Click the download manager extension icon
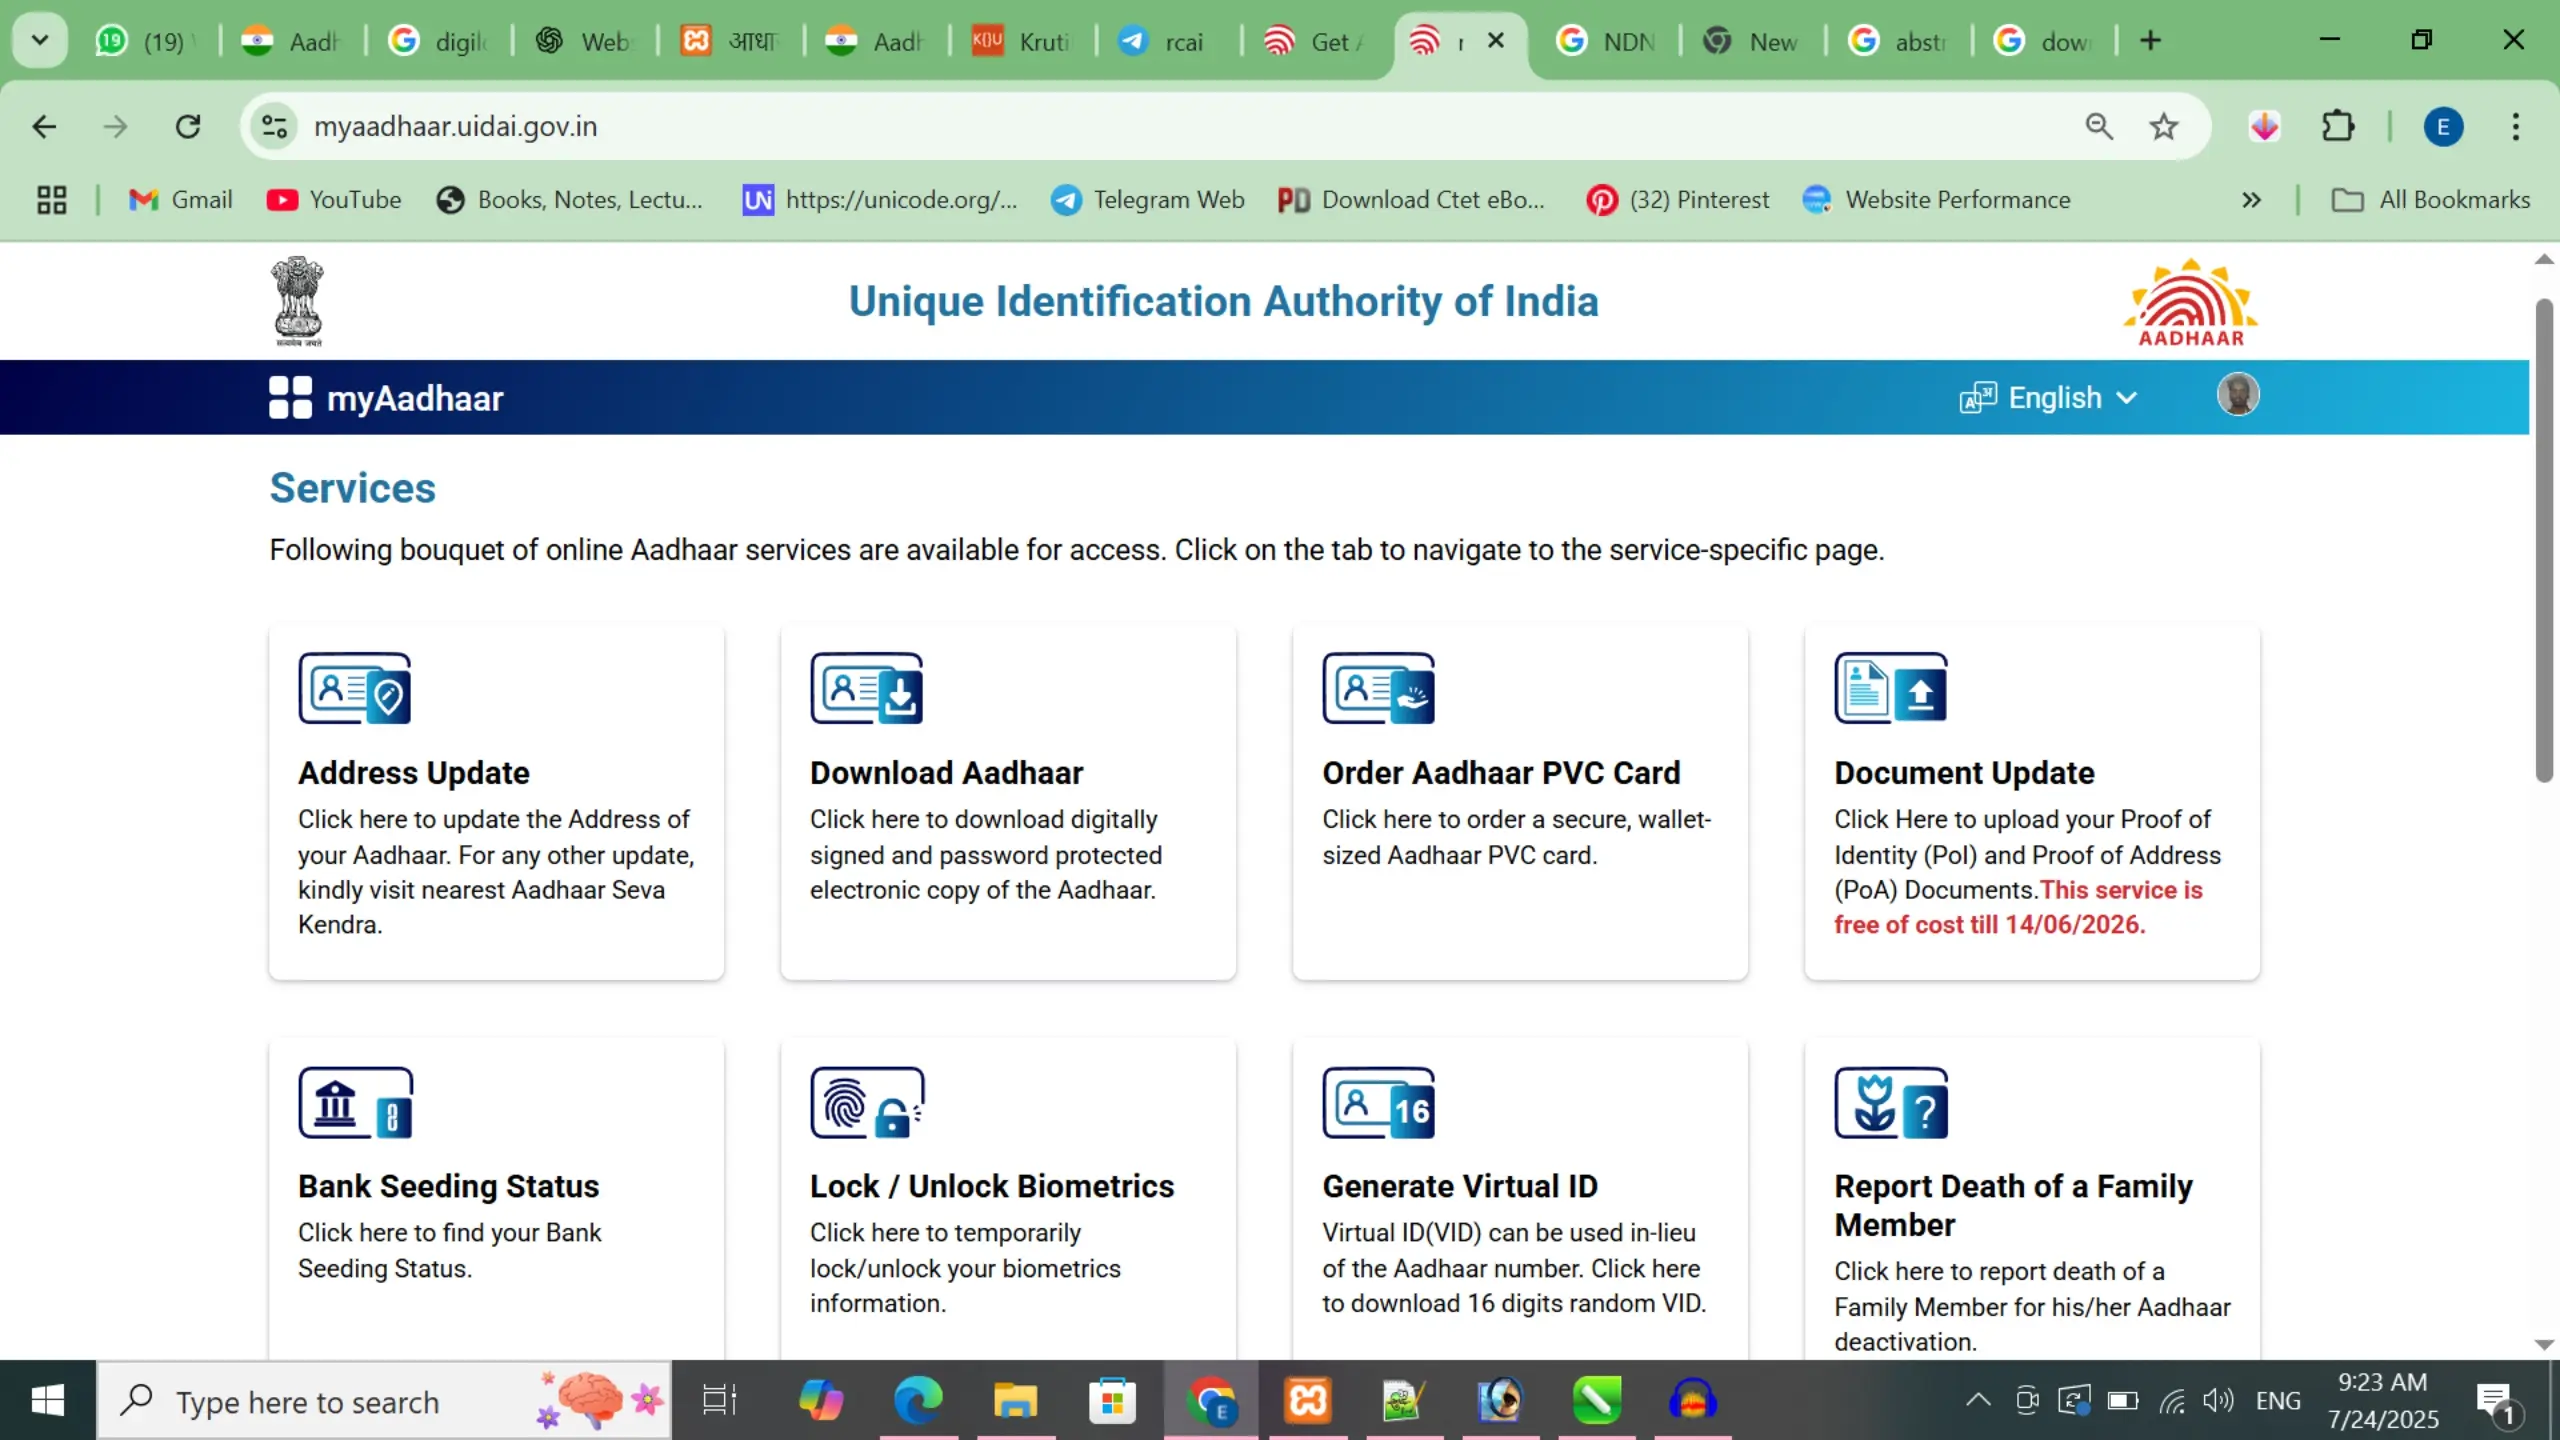Image resolution: width=2560 pixels, height=1440 pixels. click(x=2265, y=127)
